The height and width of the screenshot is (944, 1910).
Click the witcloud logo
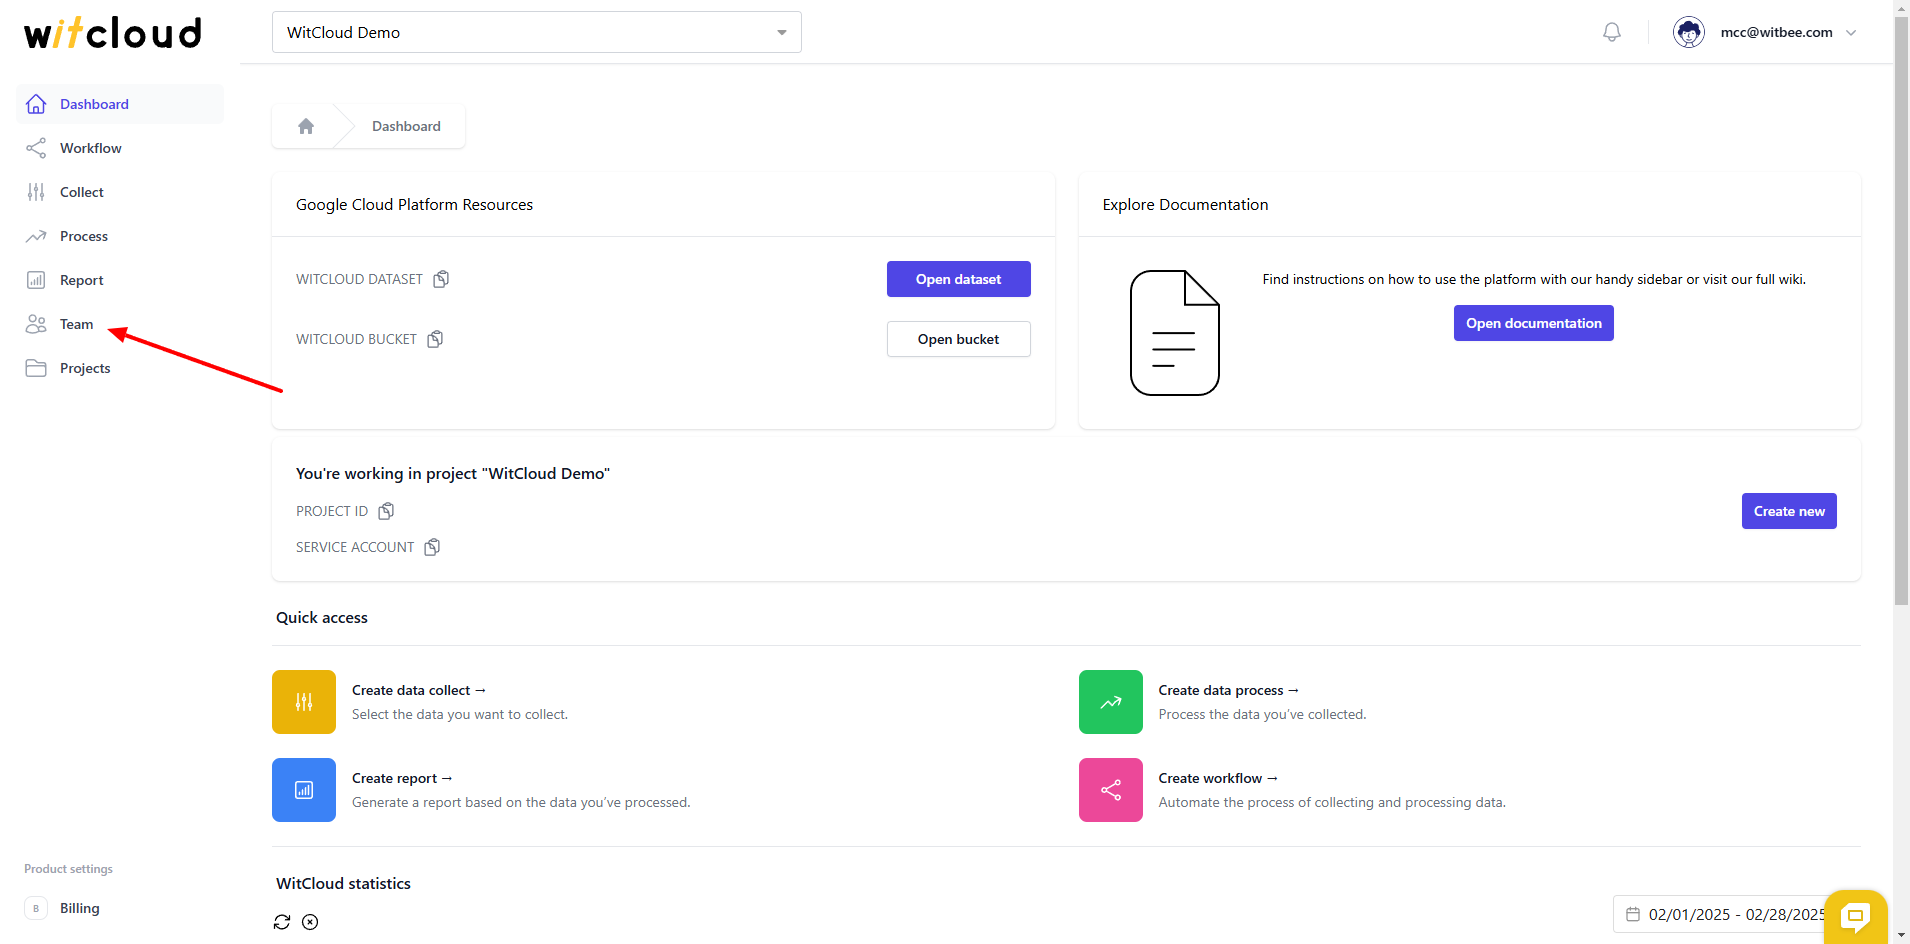tap(113, 33)
